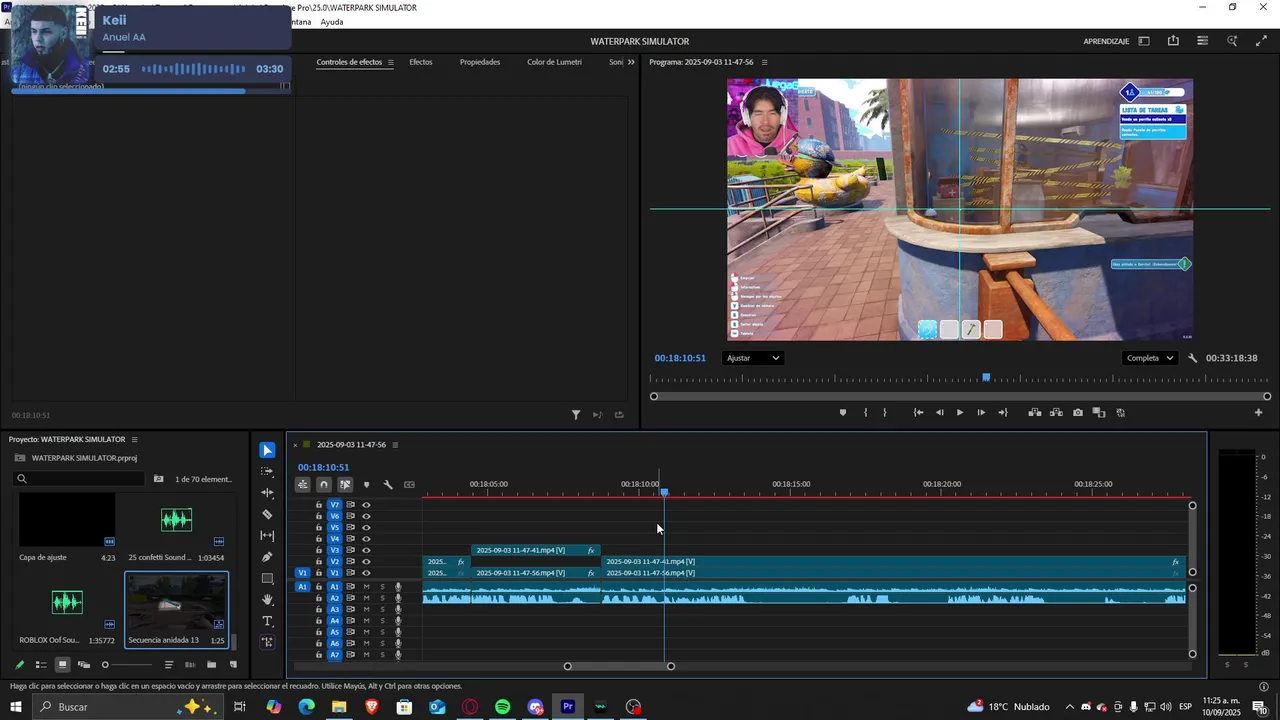The image size is (1280, 720).
Task: Switch Project panel to freeform view
Action: pos(84,665)
